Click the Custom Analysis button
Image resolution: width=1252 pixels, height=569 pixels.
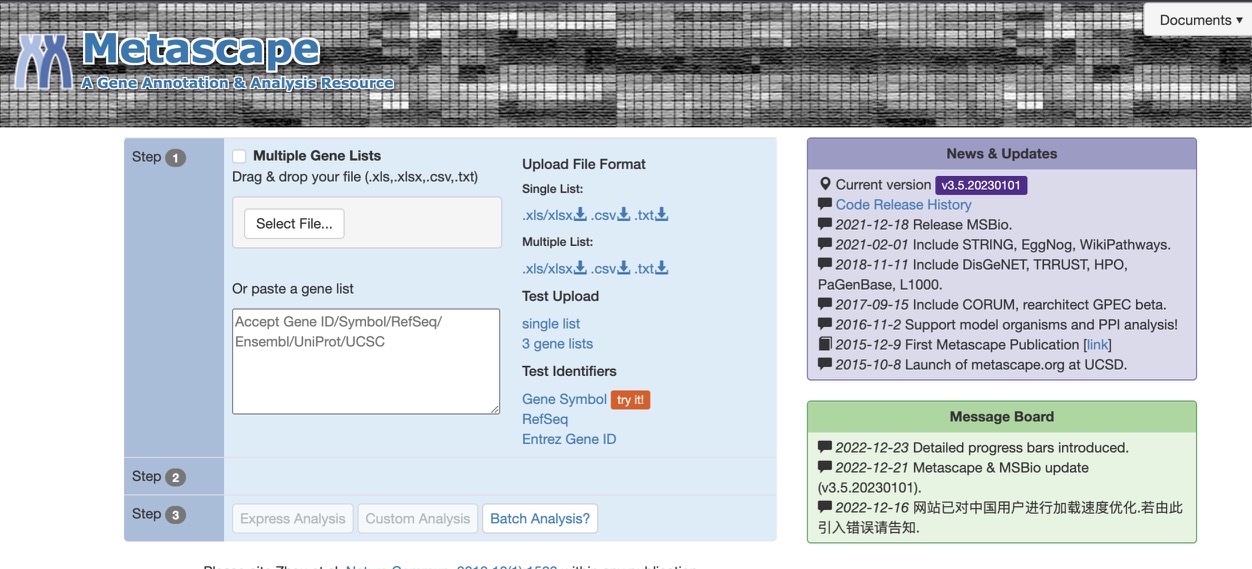coord(417,519)
